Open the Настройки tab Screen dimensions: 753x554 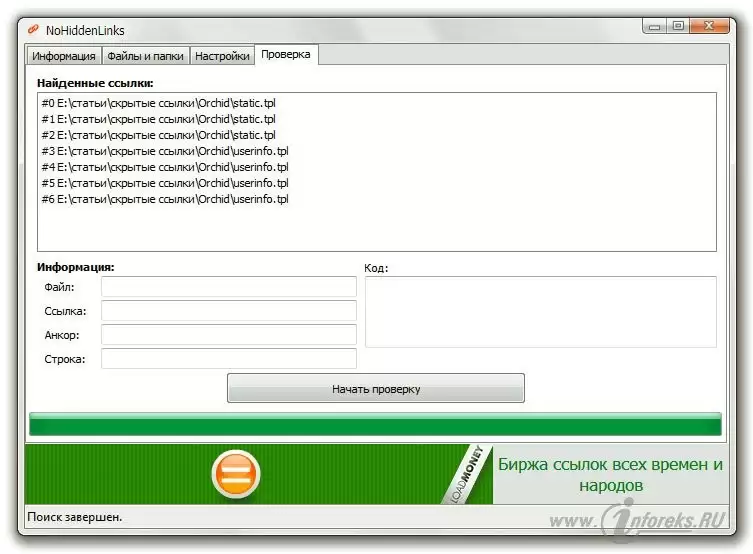point(222,56)
